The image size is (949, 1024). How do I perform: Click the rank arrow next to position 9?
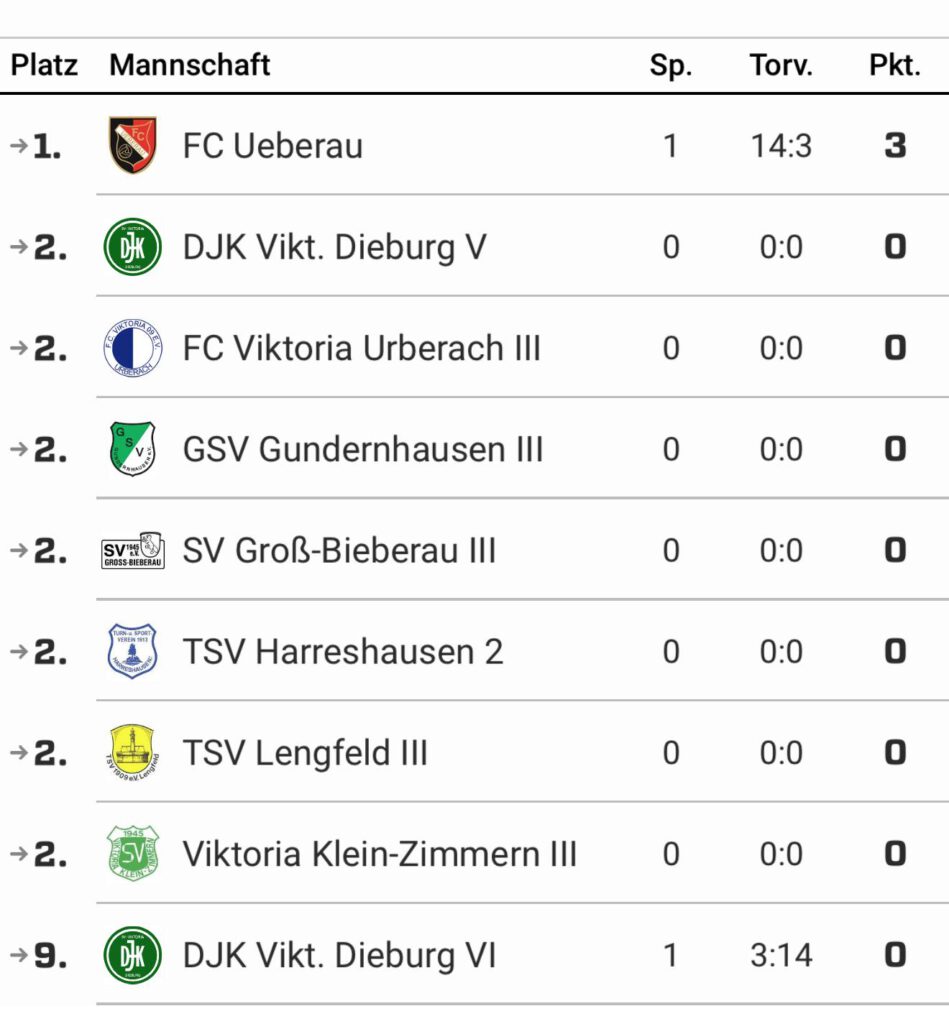pos(18,955)
